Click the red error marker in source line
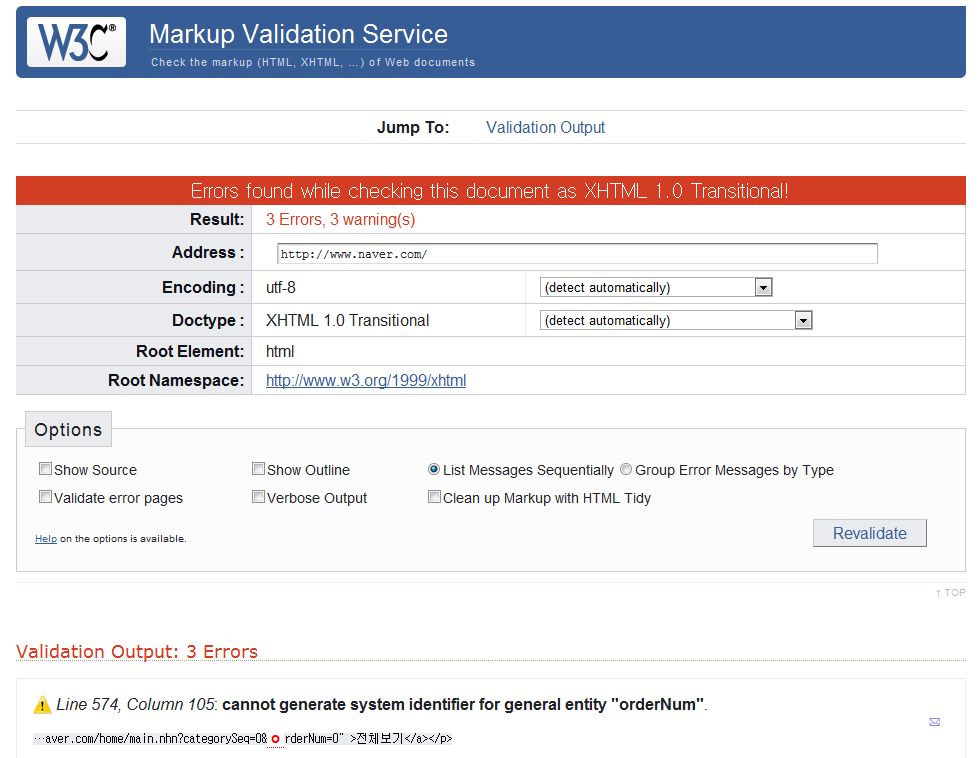The height and width of the screenshot is (758, 978). click(x=275, y=739)
